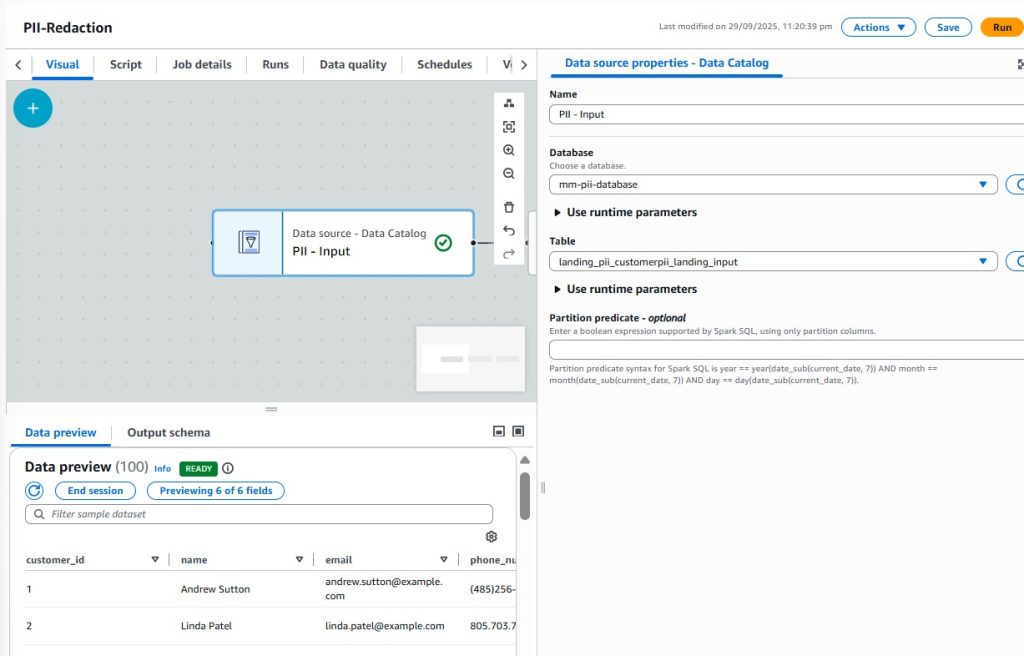Image resolution: width=1024 pixels, height=656 pixels.
Task: Click the fit-to-view icon in canvas toolbar
Action: coord(509,127)
